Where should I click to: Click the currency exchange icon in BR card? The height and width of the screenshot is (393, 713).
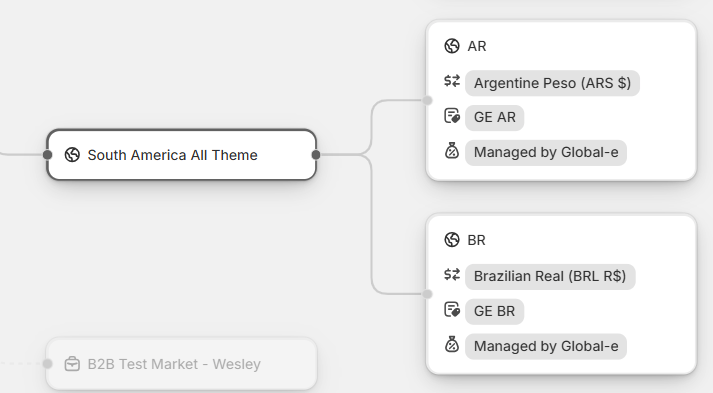pyautogui.click(x=452, y=275)
